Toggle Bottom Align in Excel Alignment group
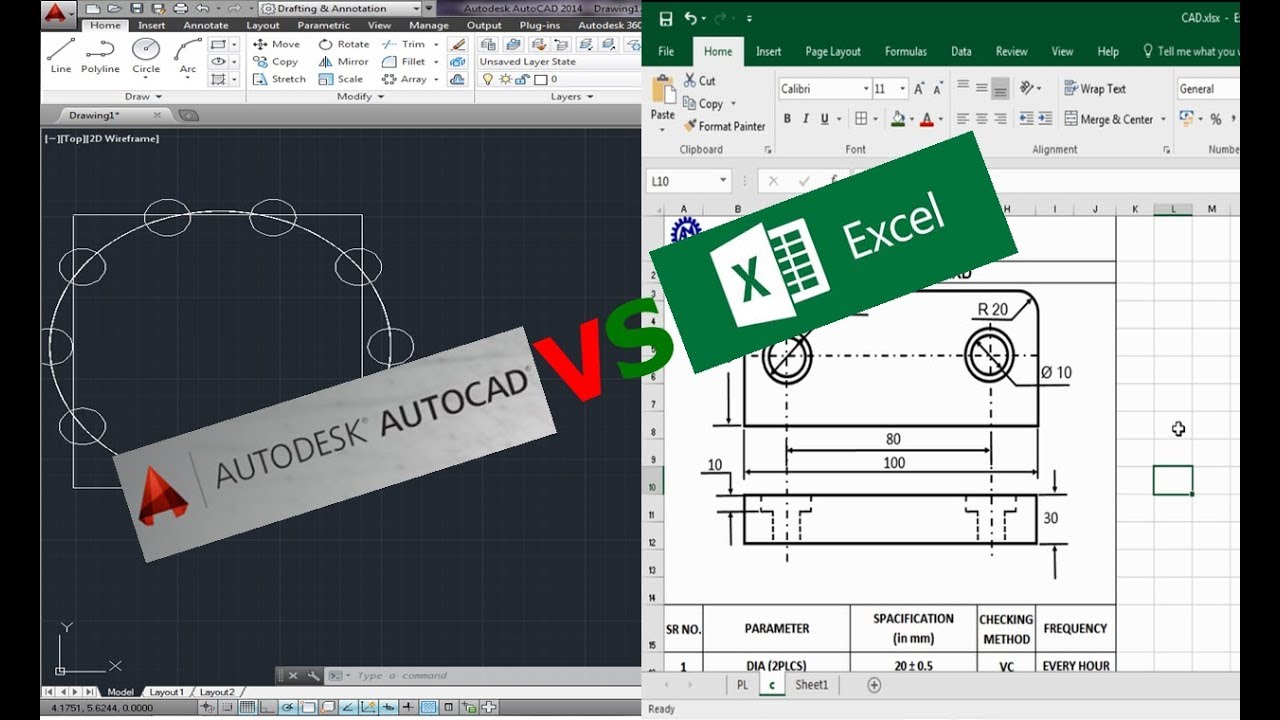Screen dimensions: 1280x720 [1001, 89]
